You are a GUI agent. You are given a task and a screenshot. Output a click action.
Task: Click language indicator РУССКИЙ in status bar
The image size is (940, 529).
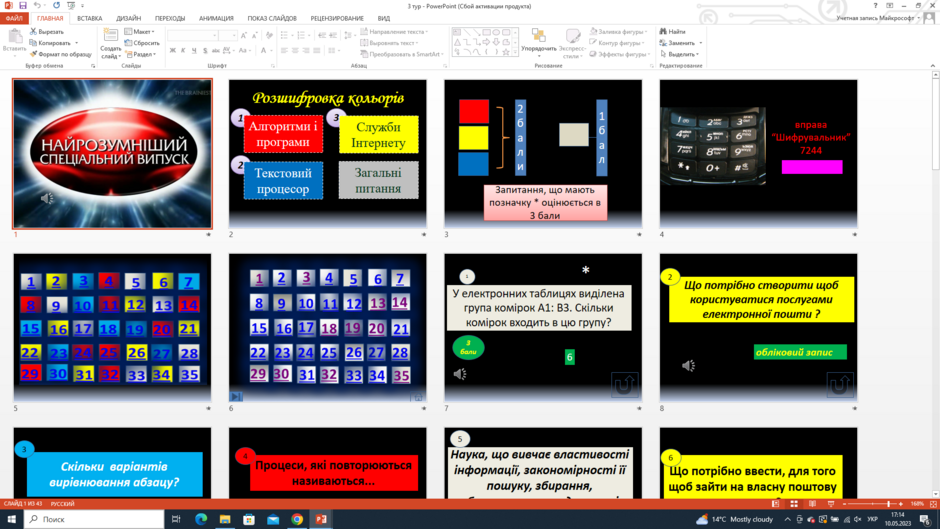[62, 504]
